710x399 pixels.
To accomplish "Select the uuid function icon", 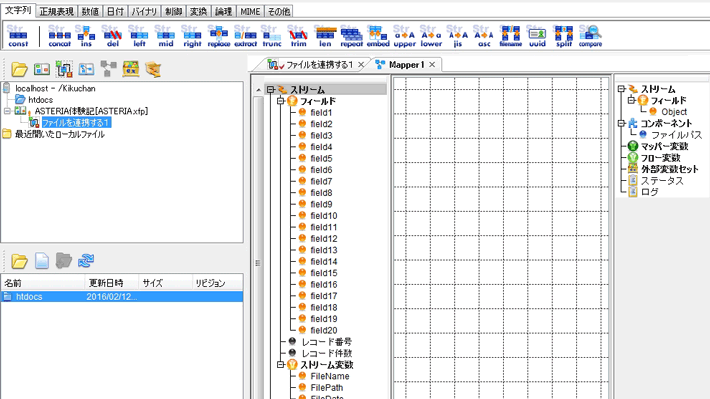I will [x=537, y=36].
